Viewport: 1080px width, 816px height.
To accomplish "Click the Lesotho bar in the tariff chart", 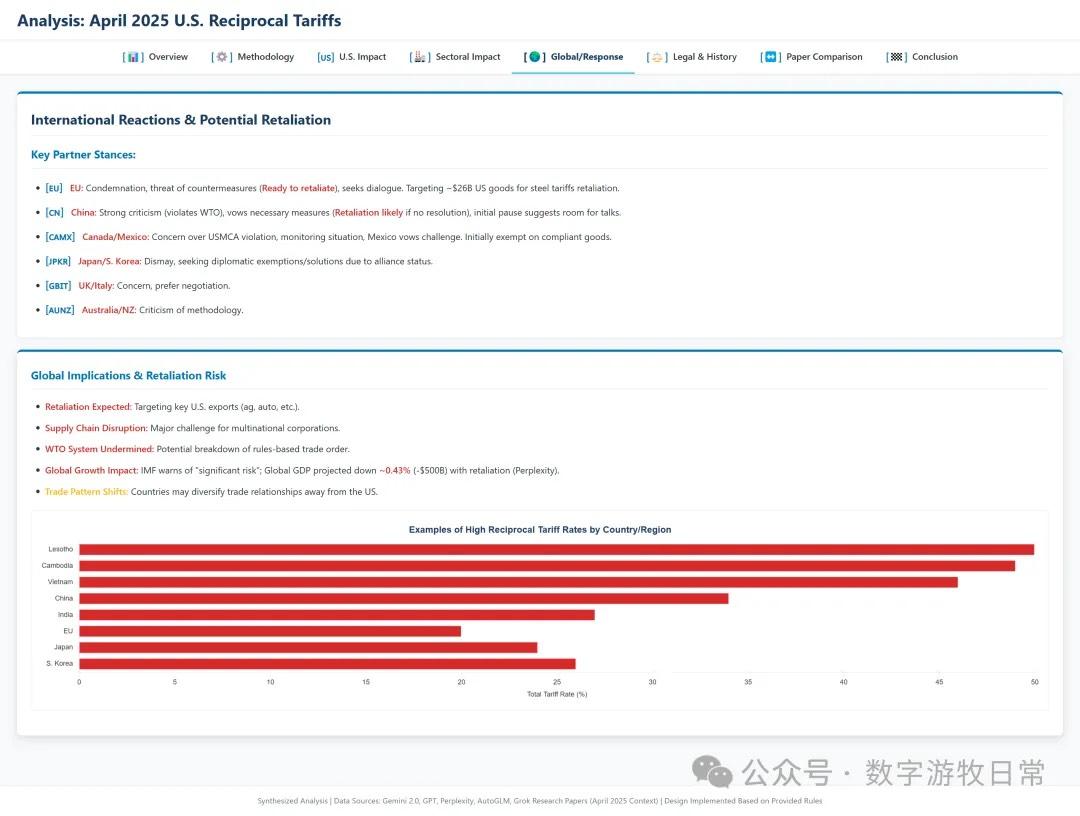I will click(x=556, y=549).
